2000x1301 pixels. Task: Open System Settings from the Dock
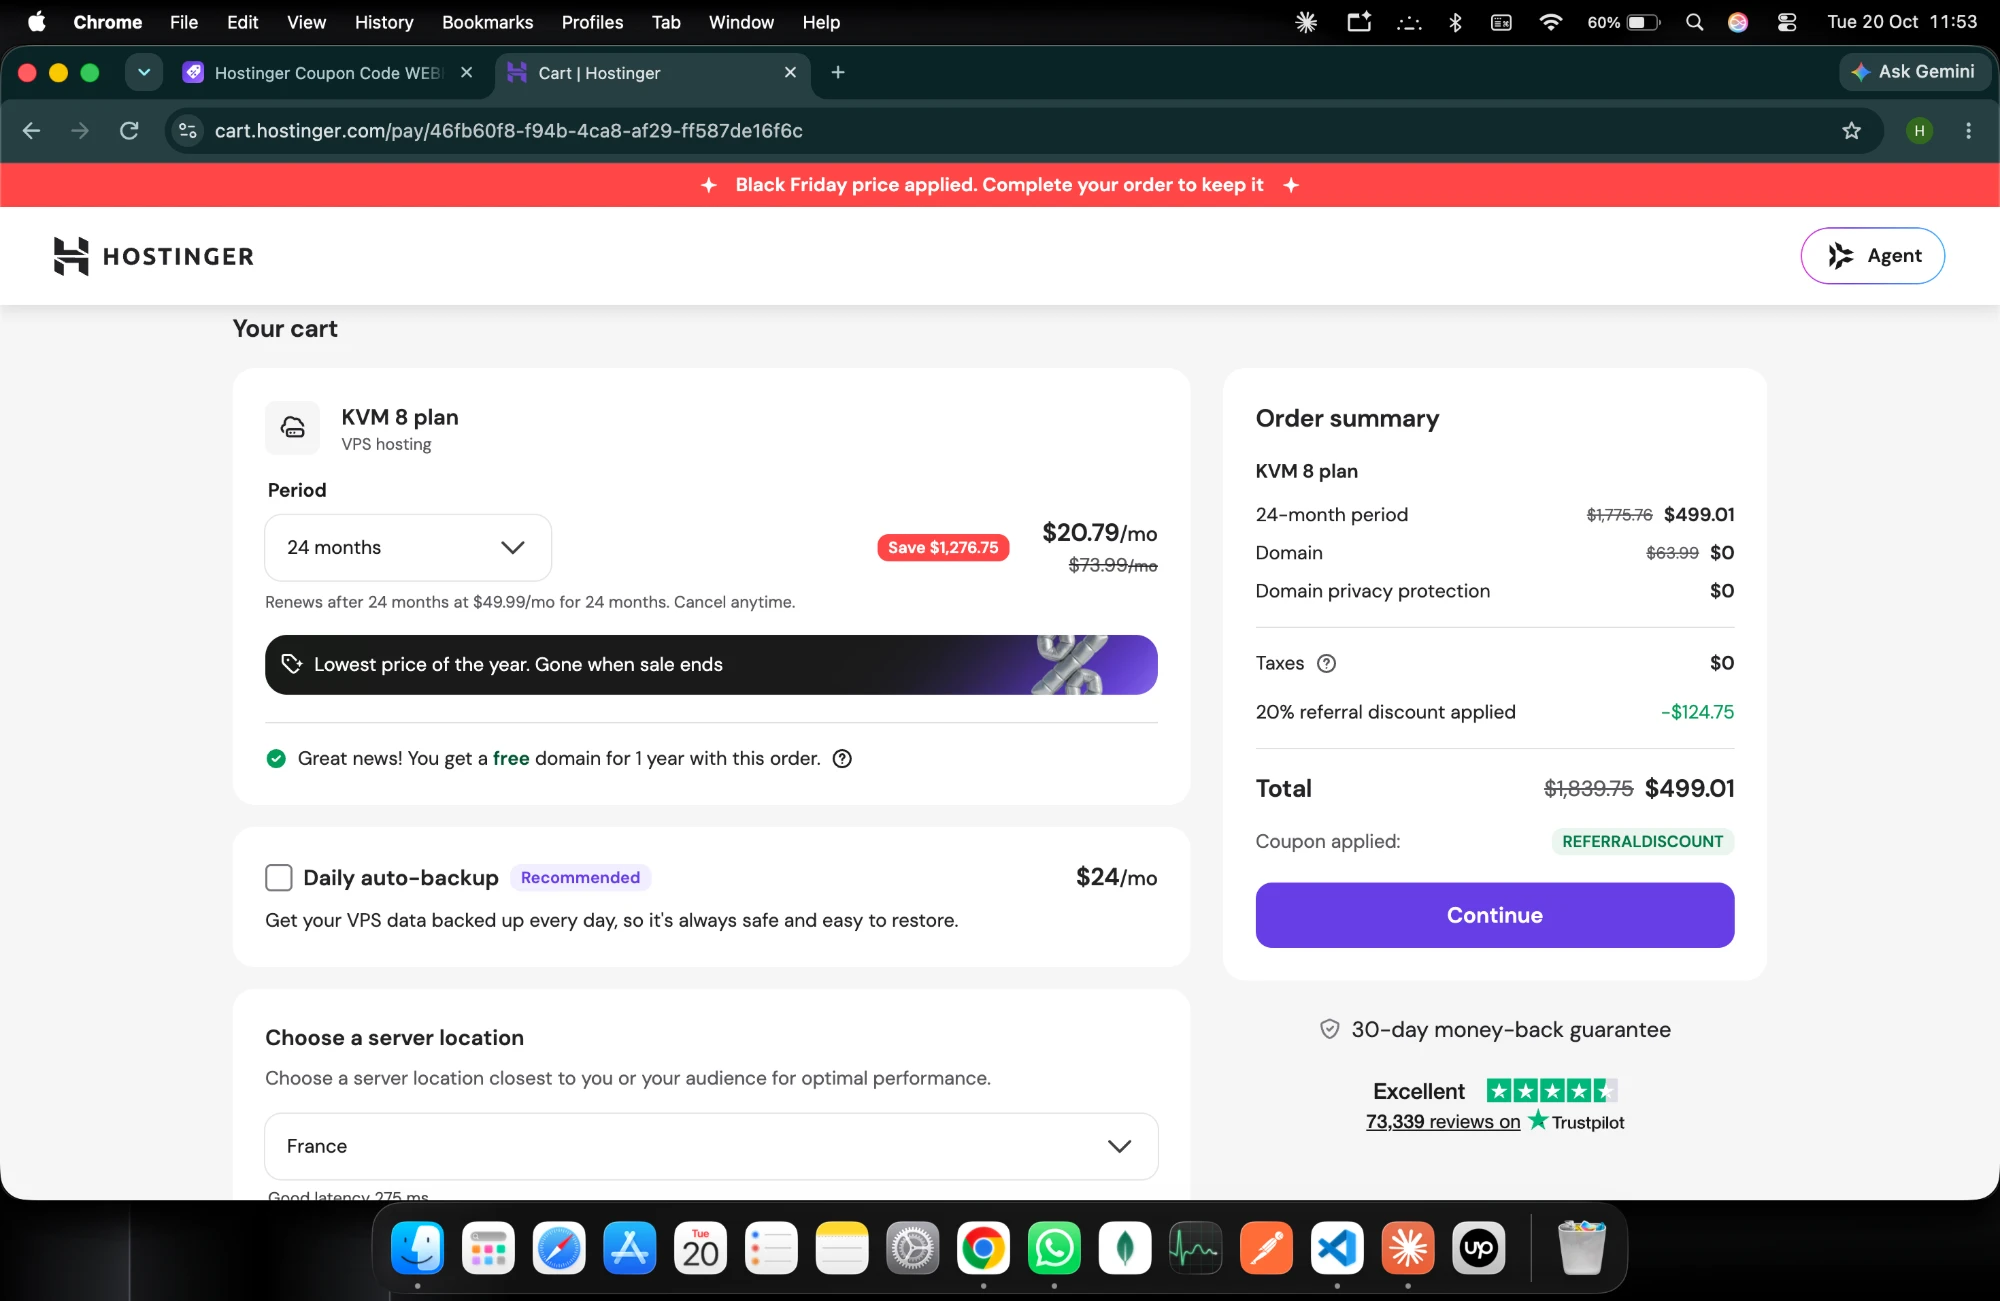tap(912, 1248)
